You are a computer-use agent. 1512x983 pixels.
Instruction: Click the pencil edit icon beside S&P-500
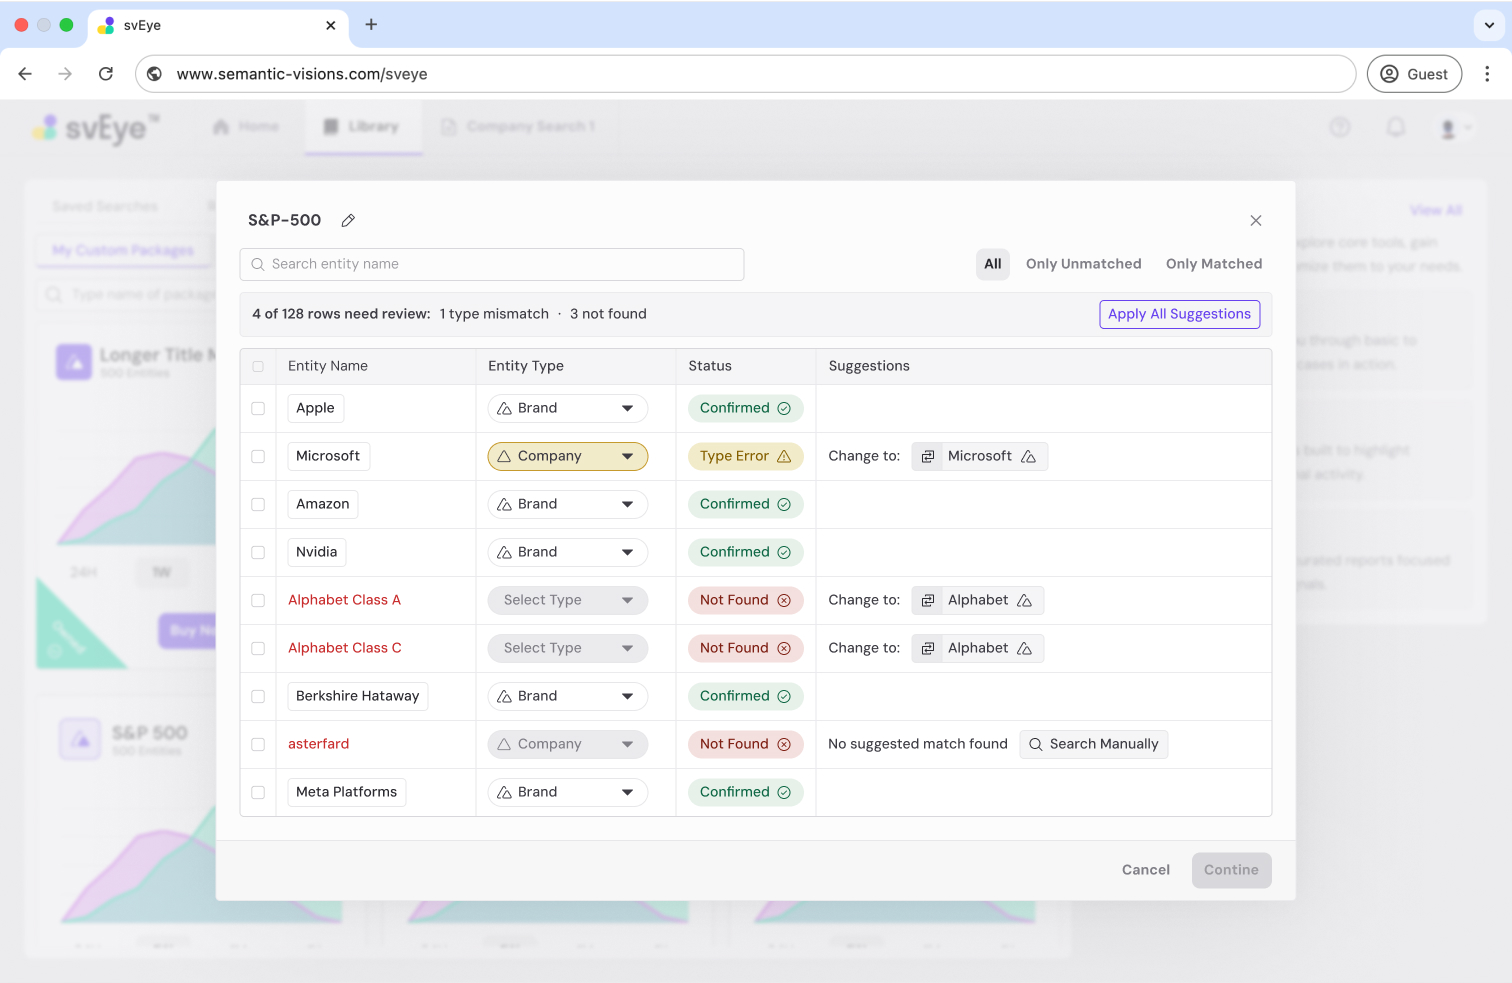(348, 220)
